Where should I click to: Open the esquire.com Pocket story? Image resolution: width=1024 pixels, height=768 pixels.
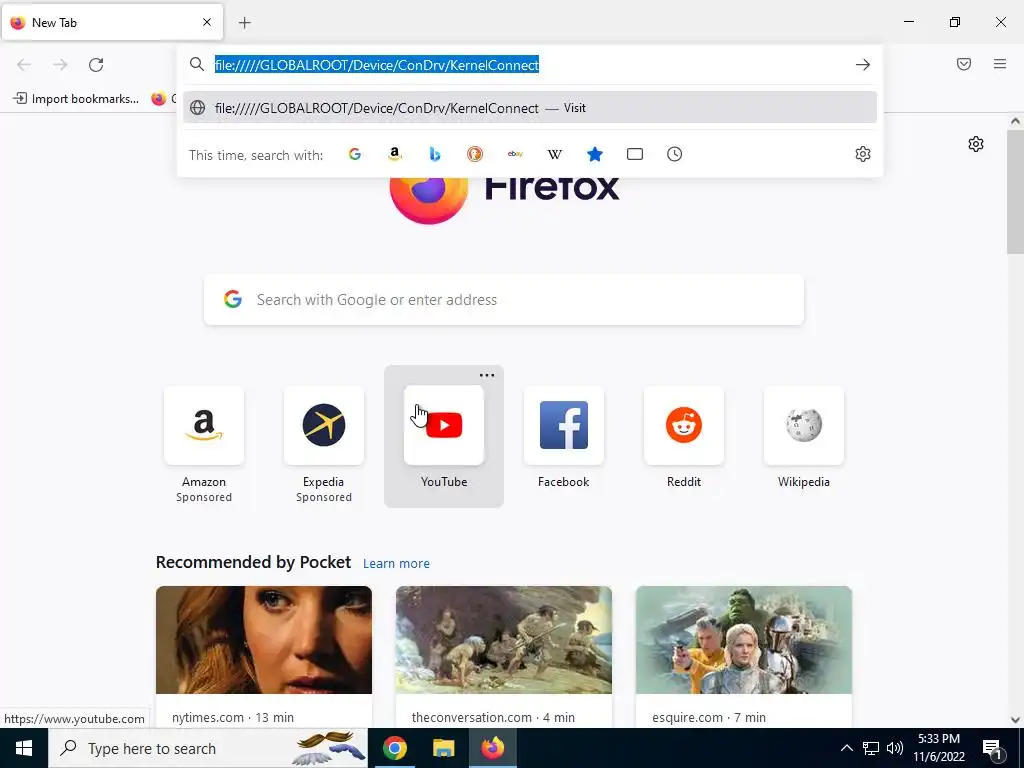point(744,657)
